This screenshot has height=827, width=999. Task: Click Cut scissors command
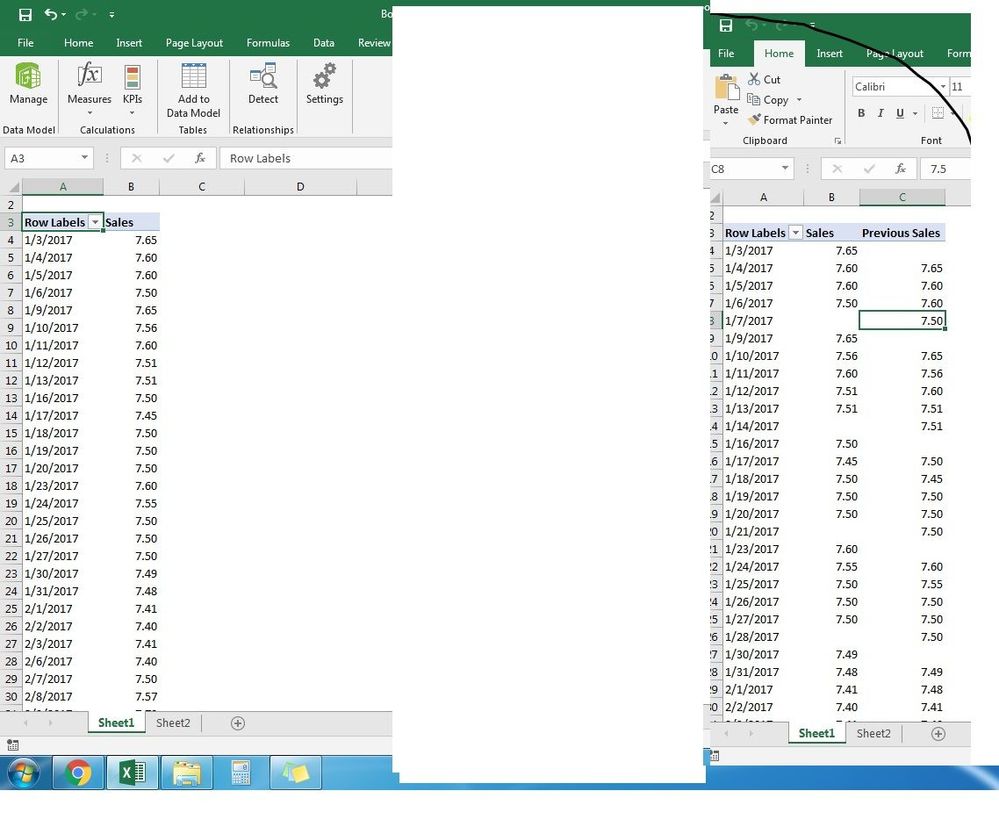[x=764, y=79]
